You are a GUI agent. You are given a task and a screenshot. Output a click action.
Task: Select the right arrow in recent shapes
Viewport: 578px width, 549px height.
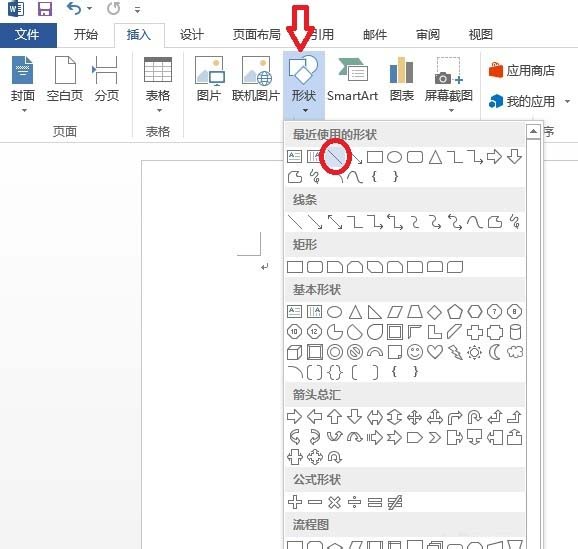coord(494,157)
